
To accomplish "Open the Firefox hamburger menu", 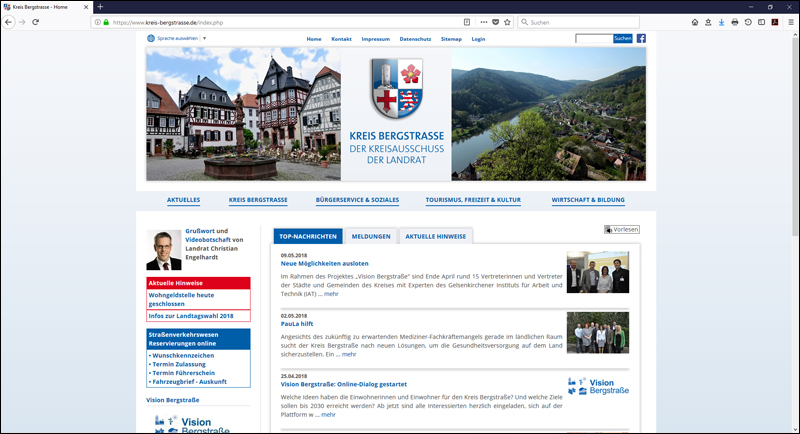I will (x=791, y=22).
